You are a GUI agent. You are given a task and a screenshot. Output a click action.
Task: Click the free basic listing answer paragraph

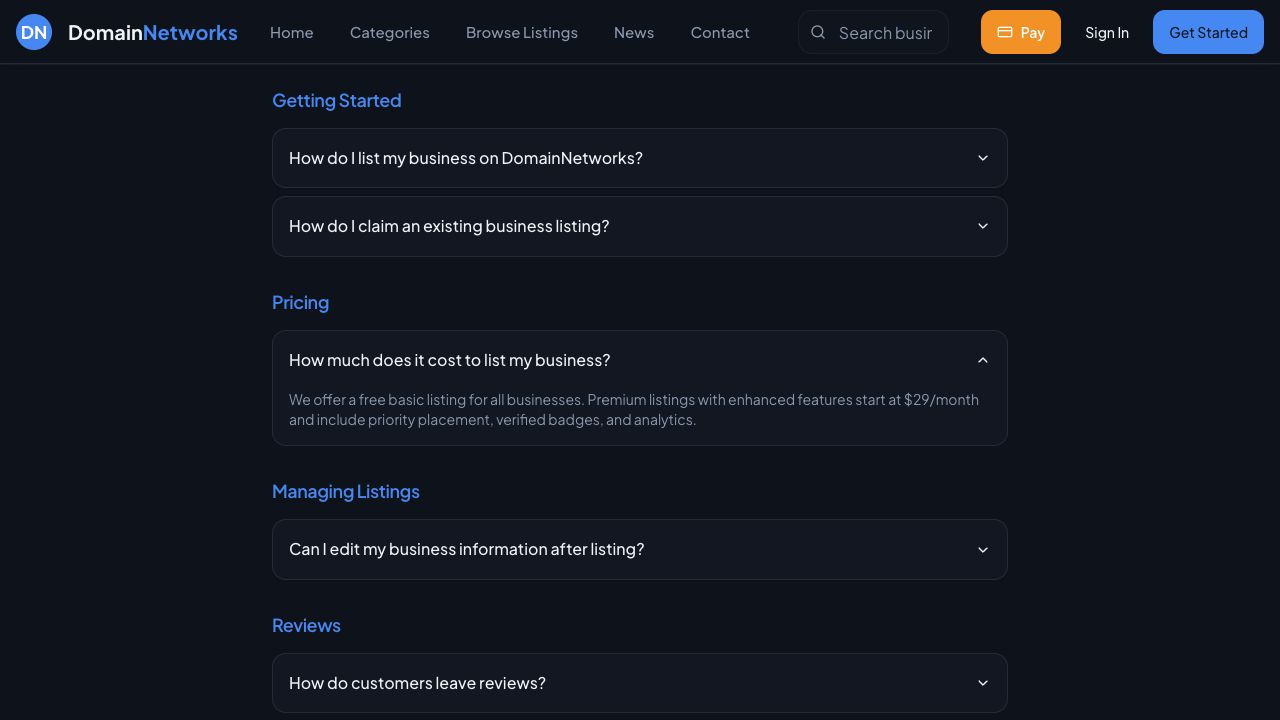[634, 409]
